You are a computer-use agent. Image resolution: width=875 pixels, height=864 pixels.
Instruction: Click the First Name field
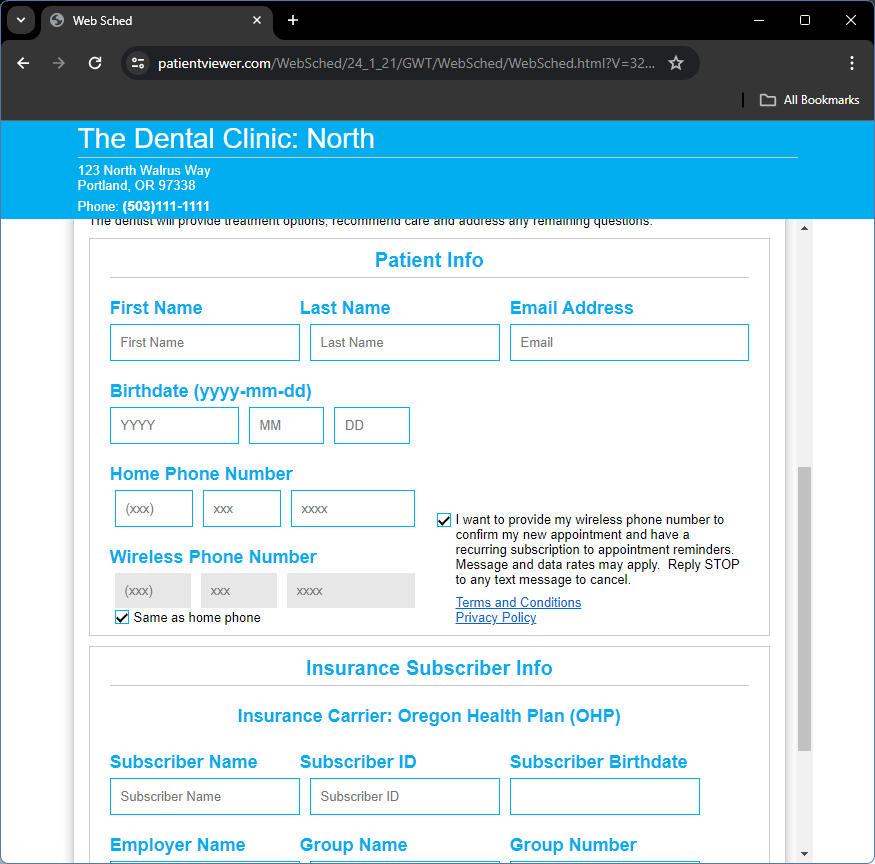(204, 342)
